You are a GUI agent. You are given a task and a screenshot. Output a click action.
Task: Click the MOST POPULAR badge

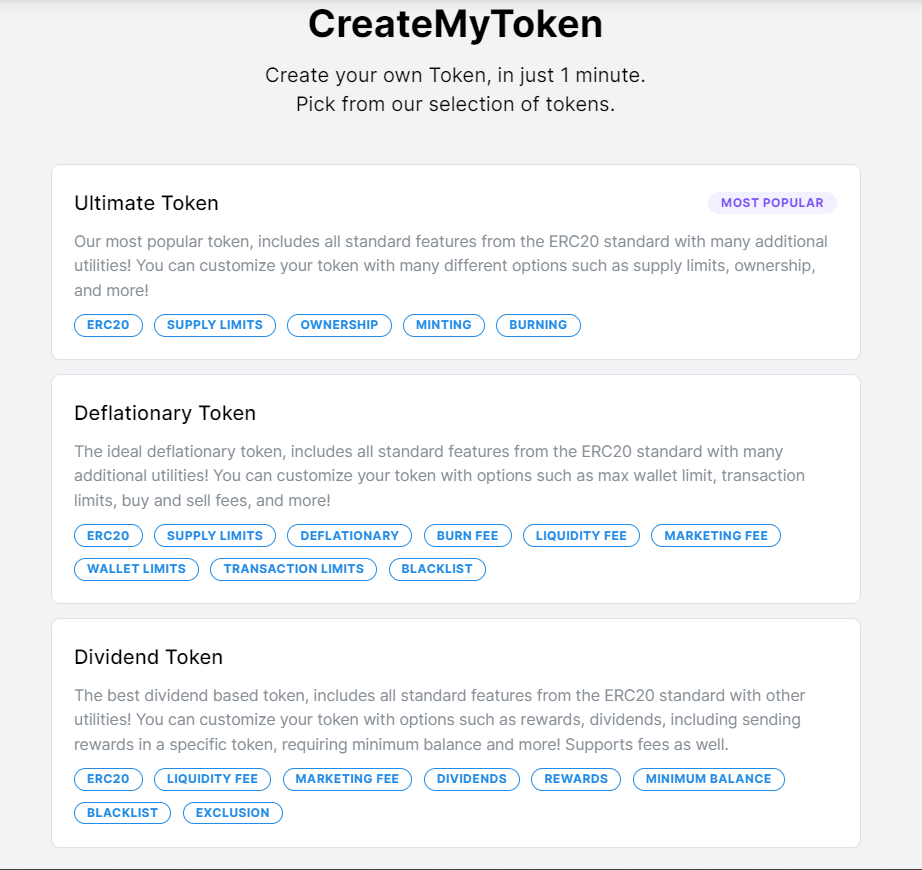(x=772, y=203)
